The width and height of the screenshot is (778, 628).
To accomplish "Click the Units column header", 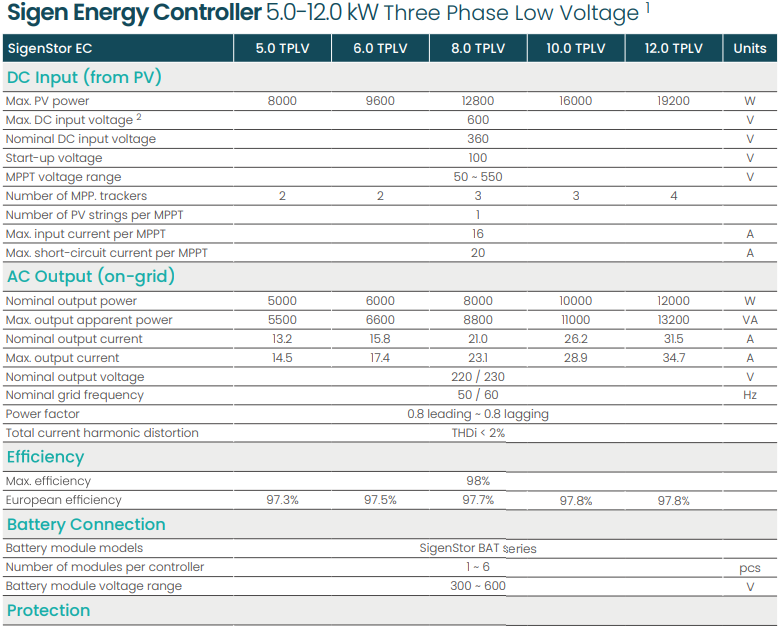I will coord(749,48).
